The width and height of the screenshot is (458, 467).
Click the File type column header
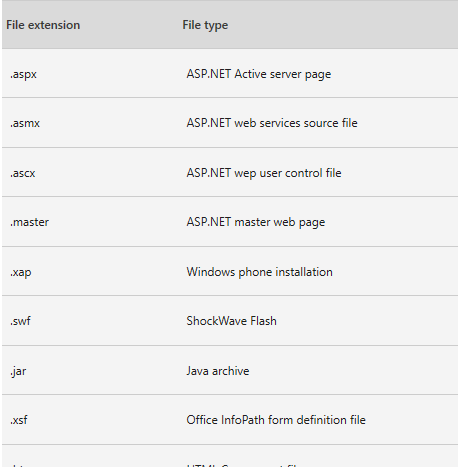pyautogui.click(x=205, y=25)
